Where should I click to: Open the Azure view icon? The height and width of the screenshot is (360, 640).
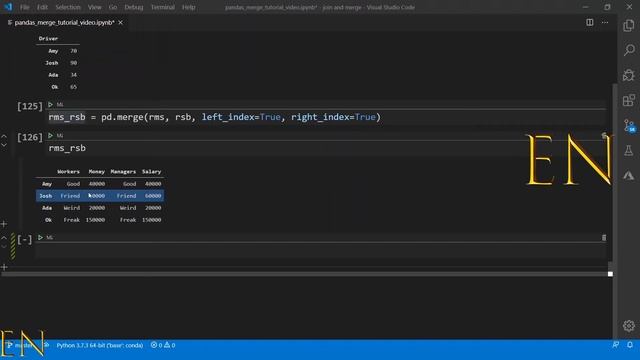(x=629, y=176)
